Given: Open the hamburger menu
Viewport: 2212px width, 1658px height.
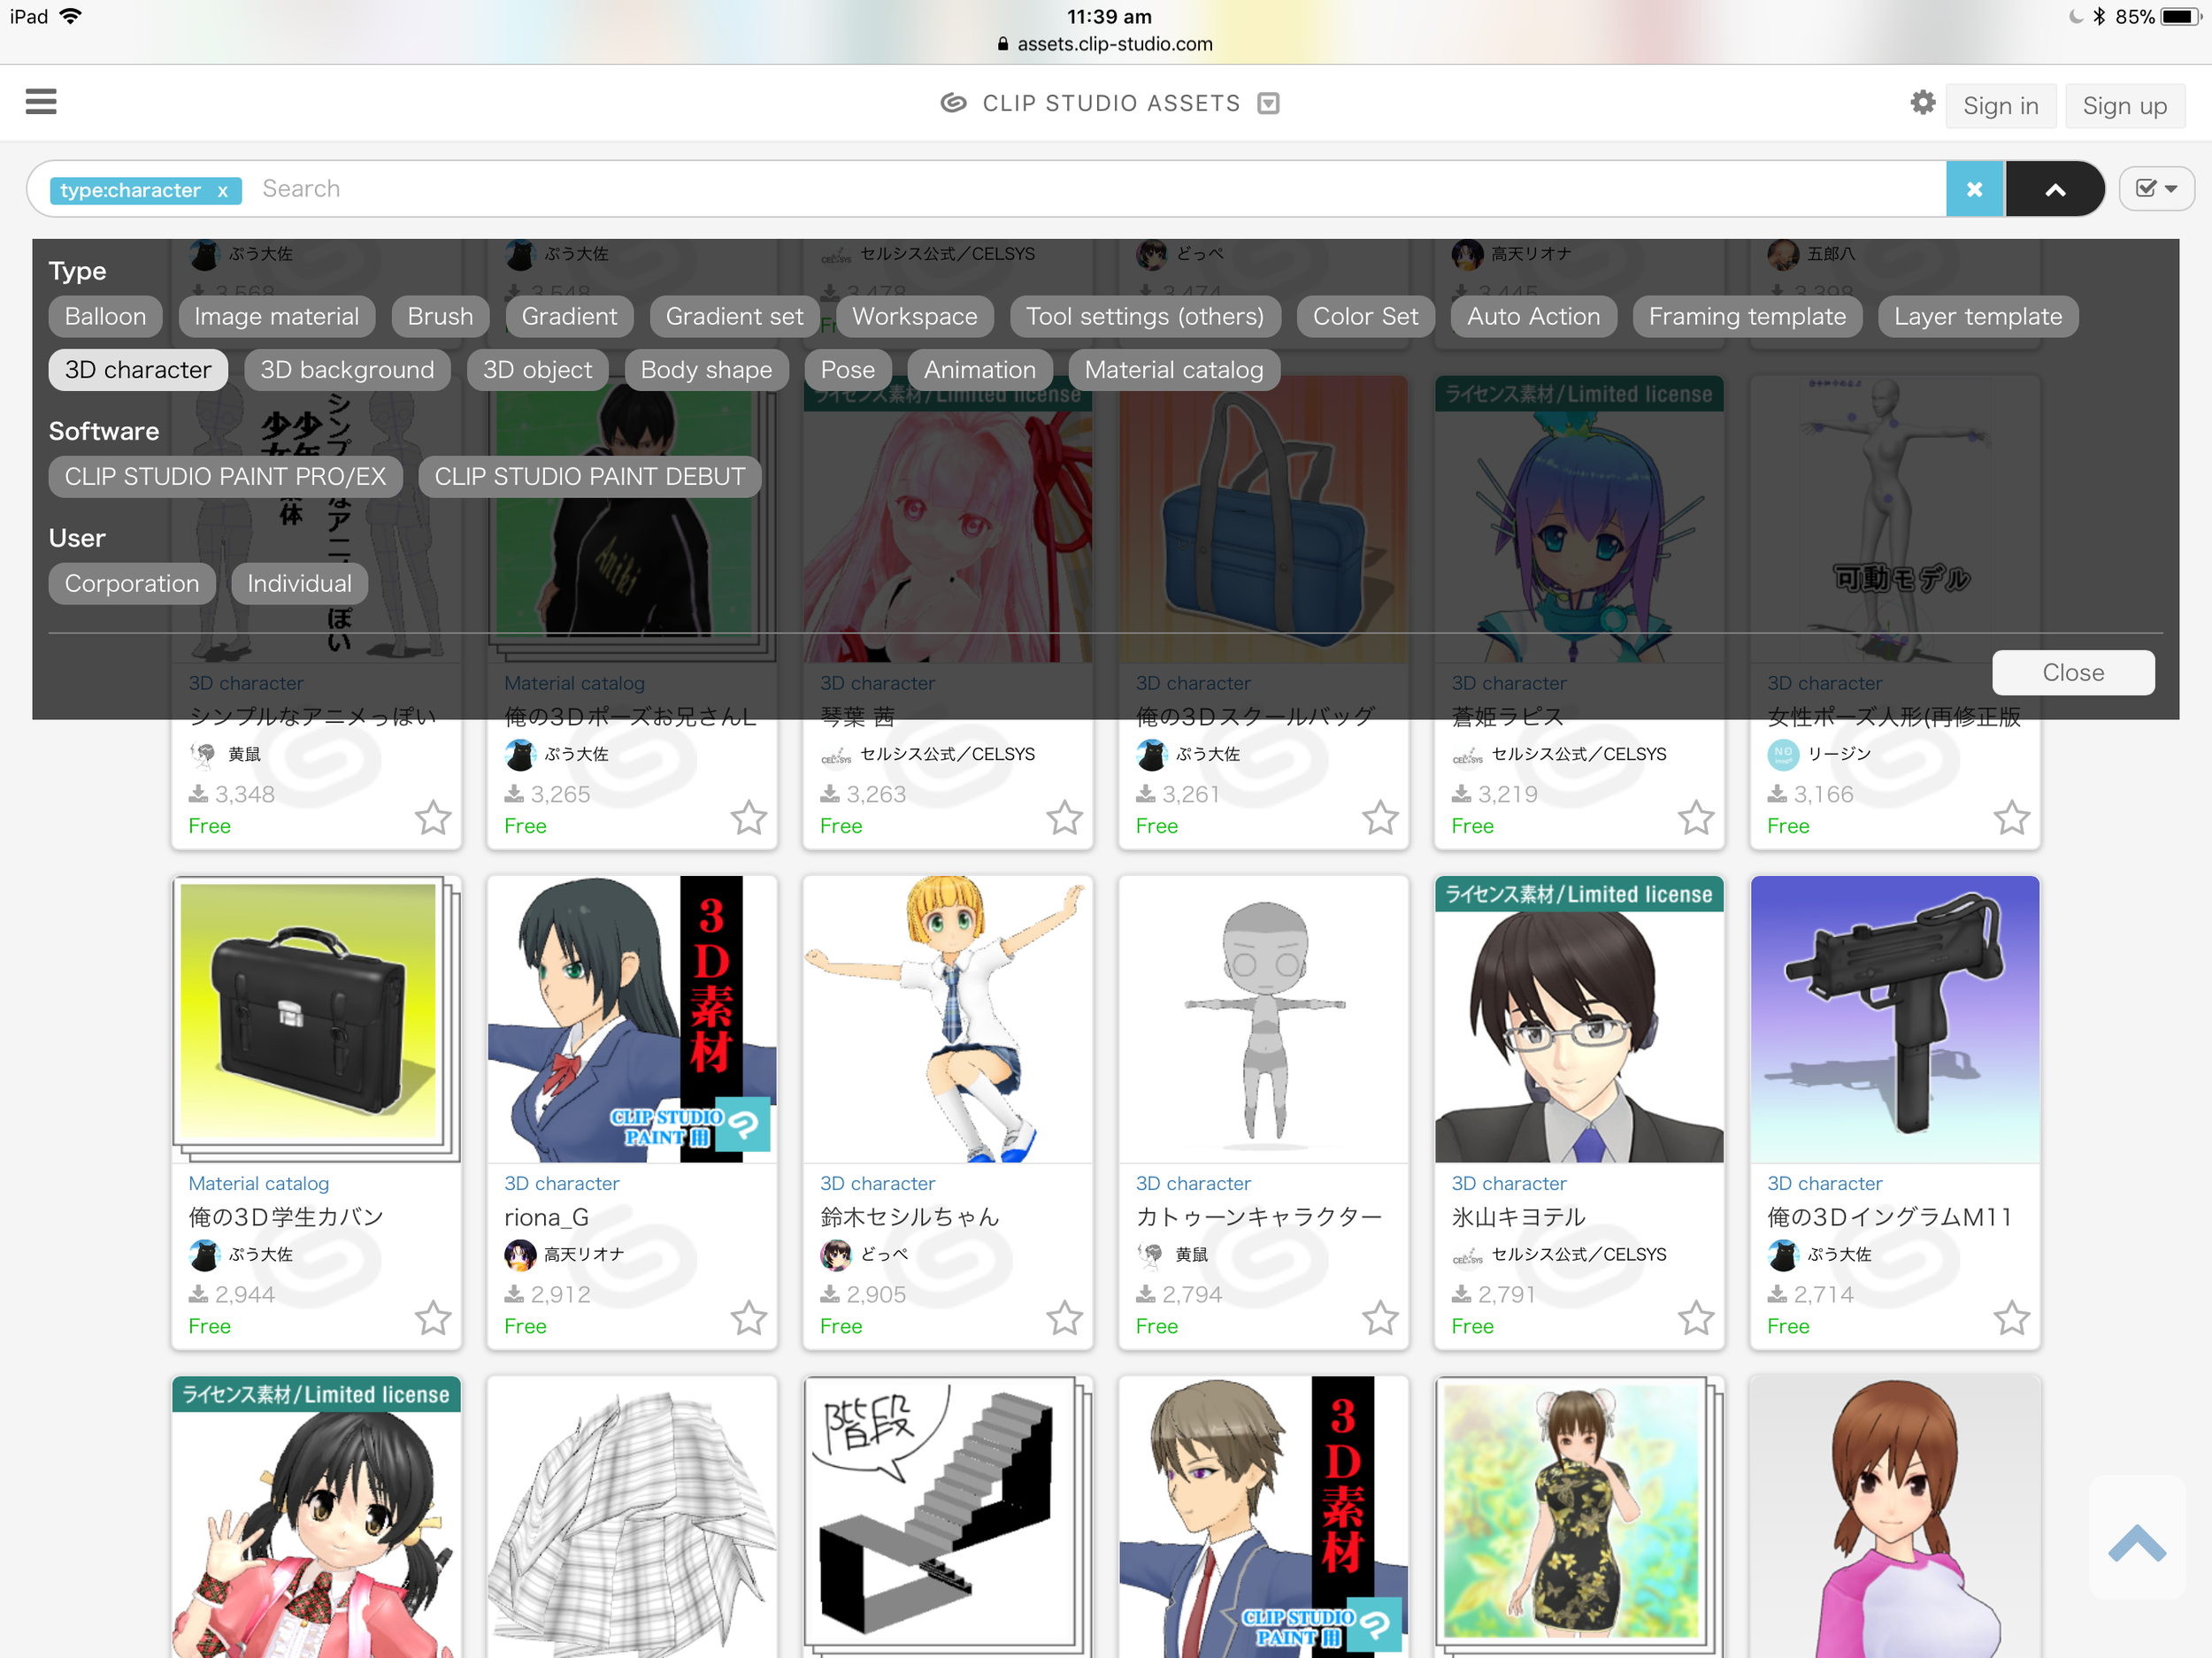Looking at the screenshot, I should click(x=40, y=101).
